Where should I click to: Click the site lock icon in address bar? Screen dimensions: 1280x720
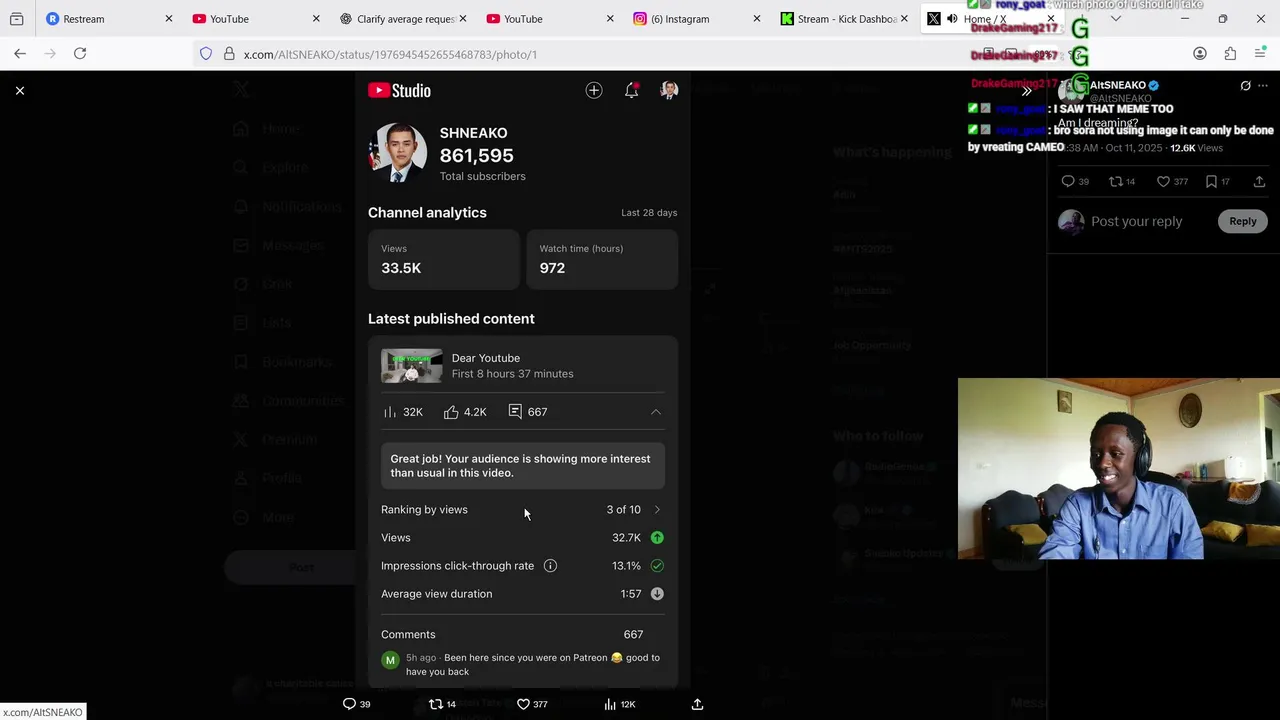tap(229, 54)
